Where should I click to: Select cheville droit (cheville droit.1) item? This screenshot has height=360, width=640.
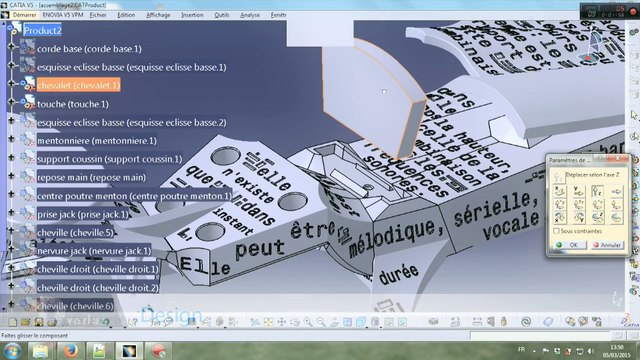click(x=97, y=269)
